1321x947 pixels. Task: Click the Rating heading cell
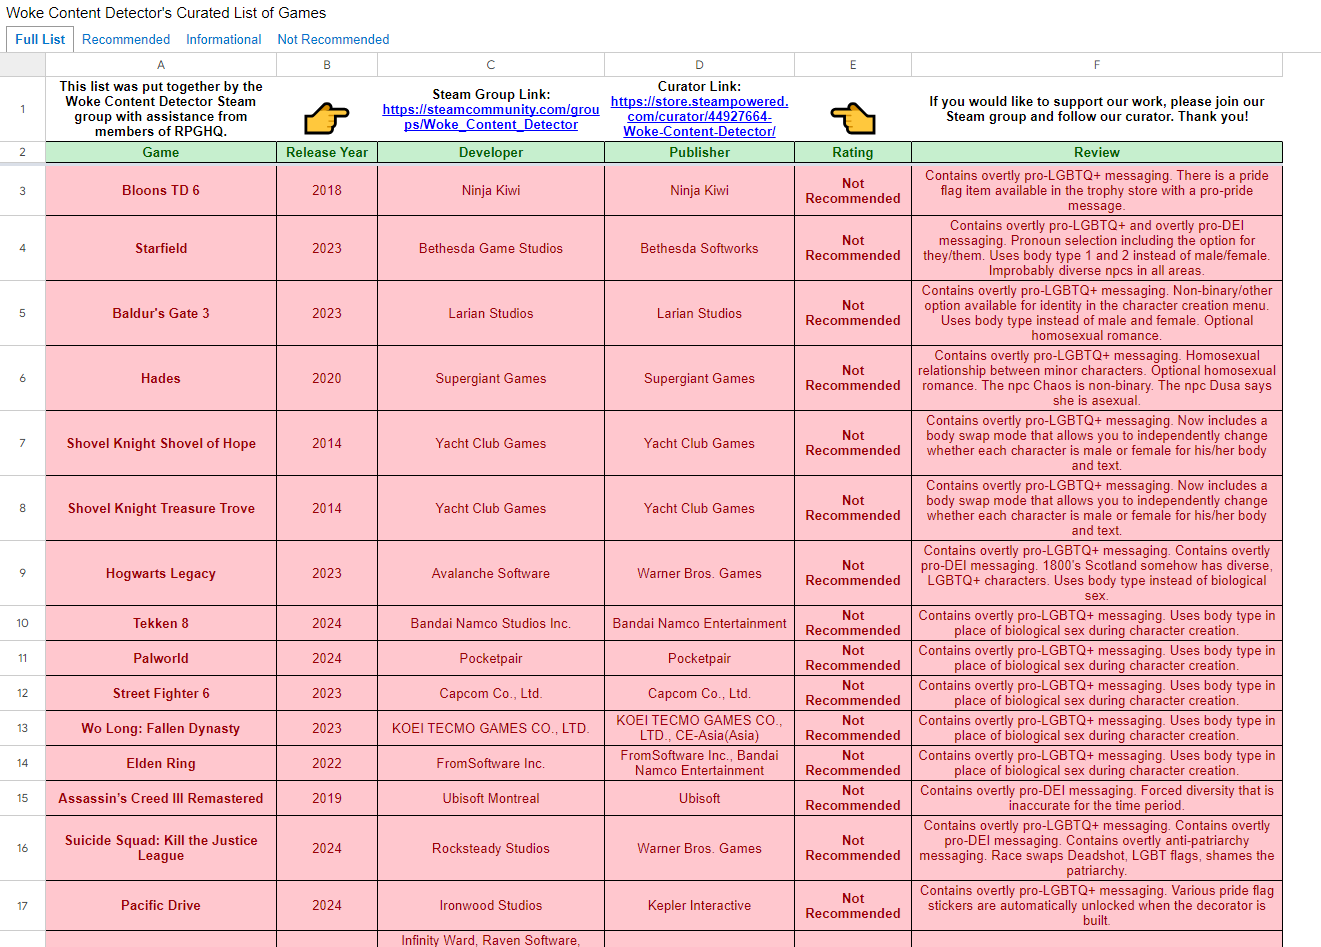853,153
